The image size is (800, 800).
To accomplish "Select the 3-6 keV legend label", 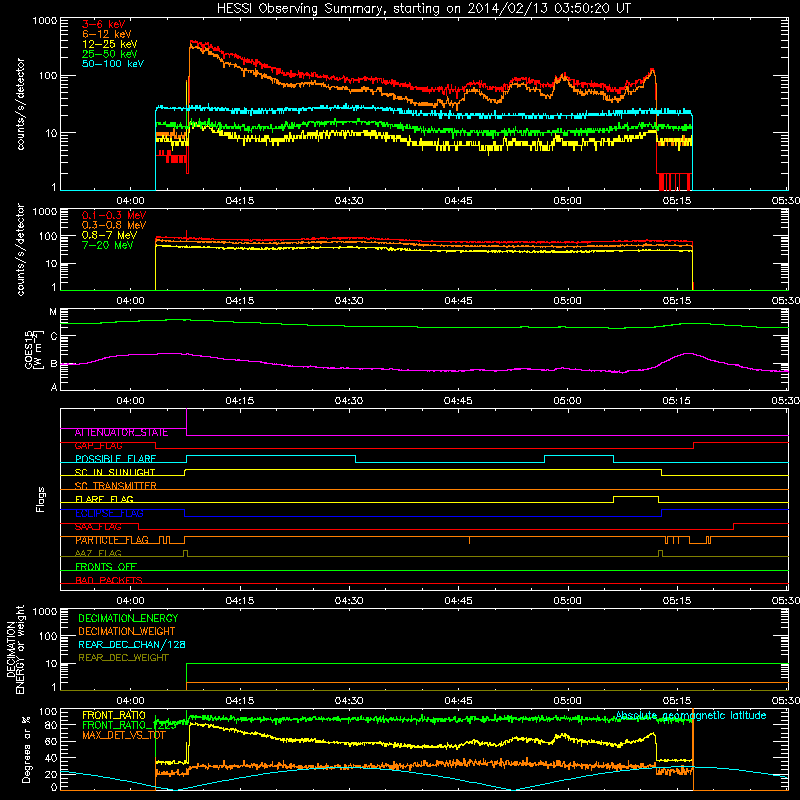I will 103,24.
